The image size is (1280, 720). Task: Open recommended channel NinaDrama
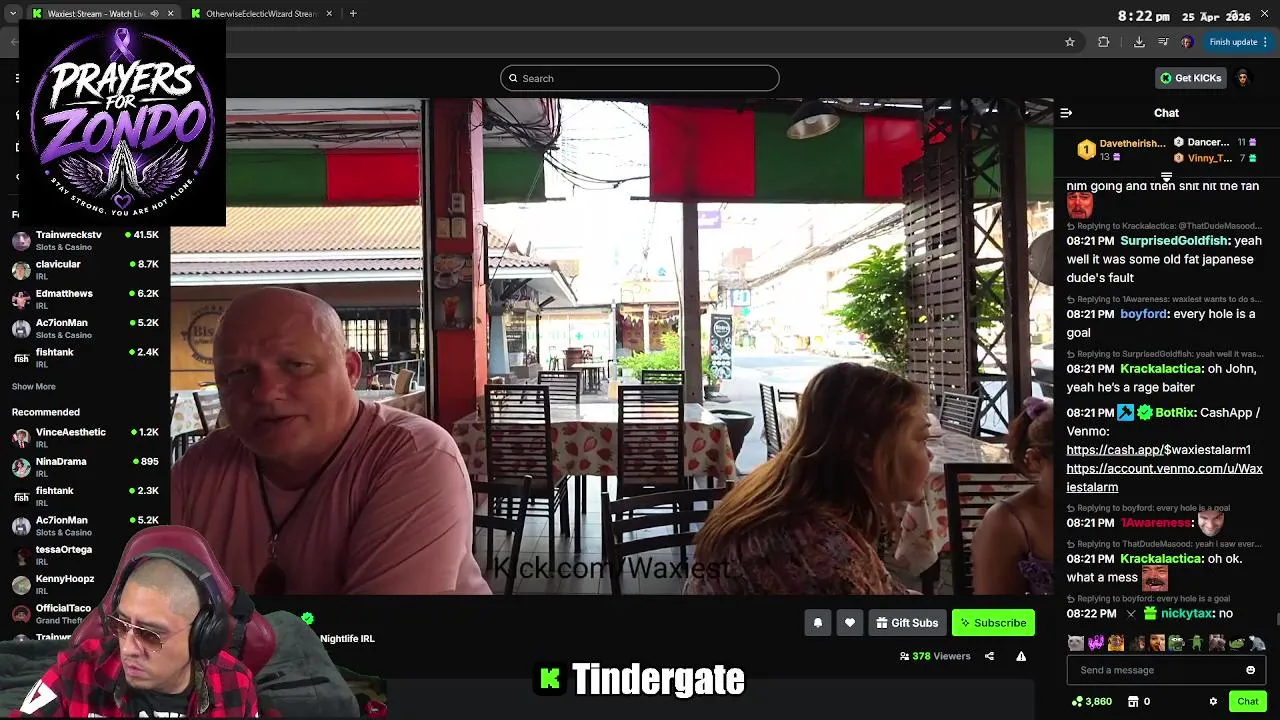tap(85, 467)
